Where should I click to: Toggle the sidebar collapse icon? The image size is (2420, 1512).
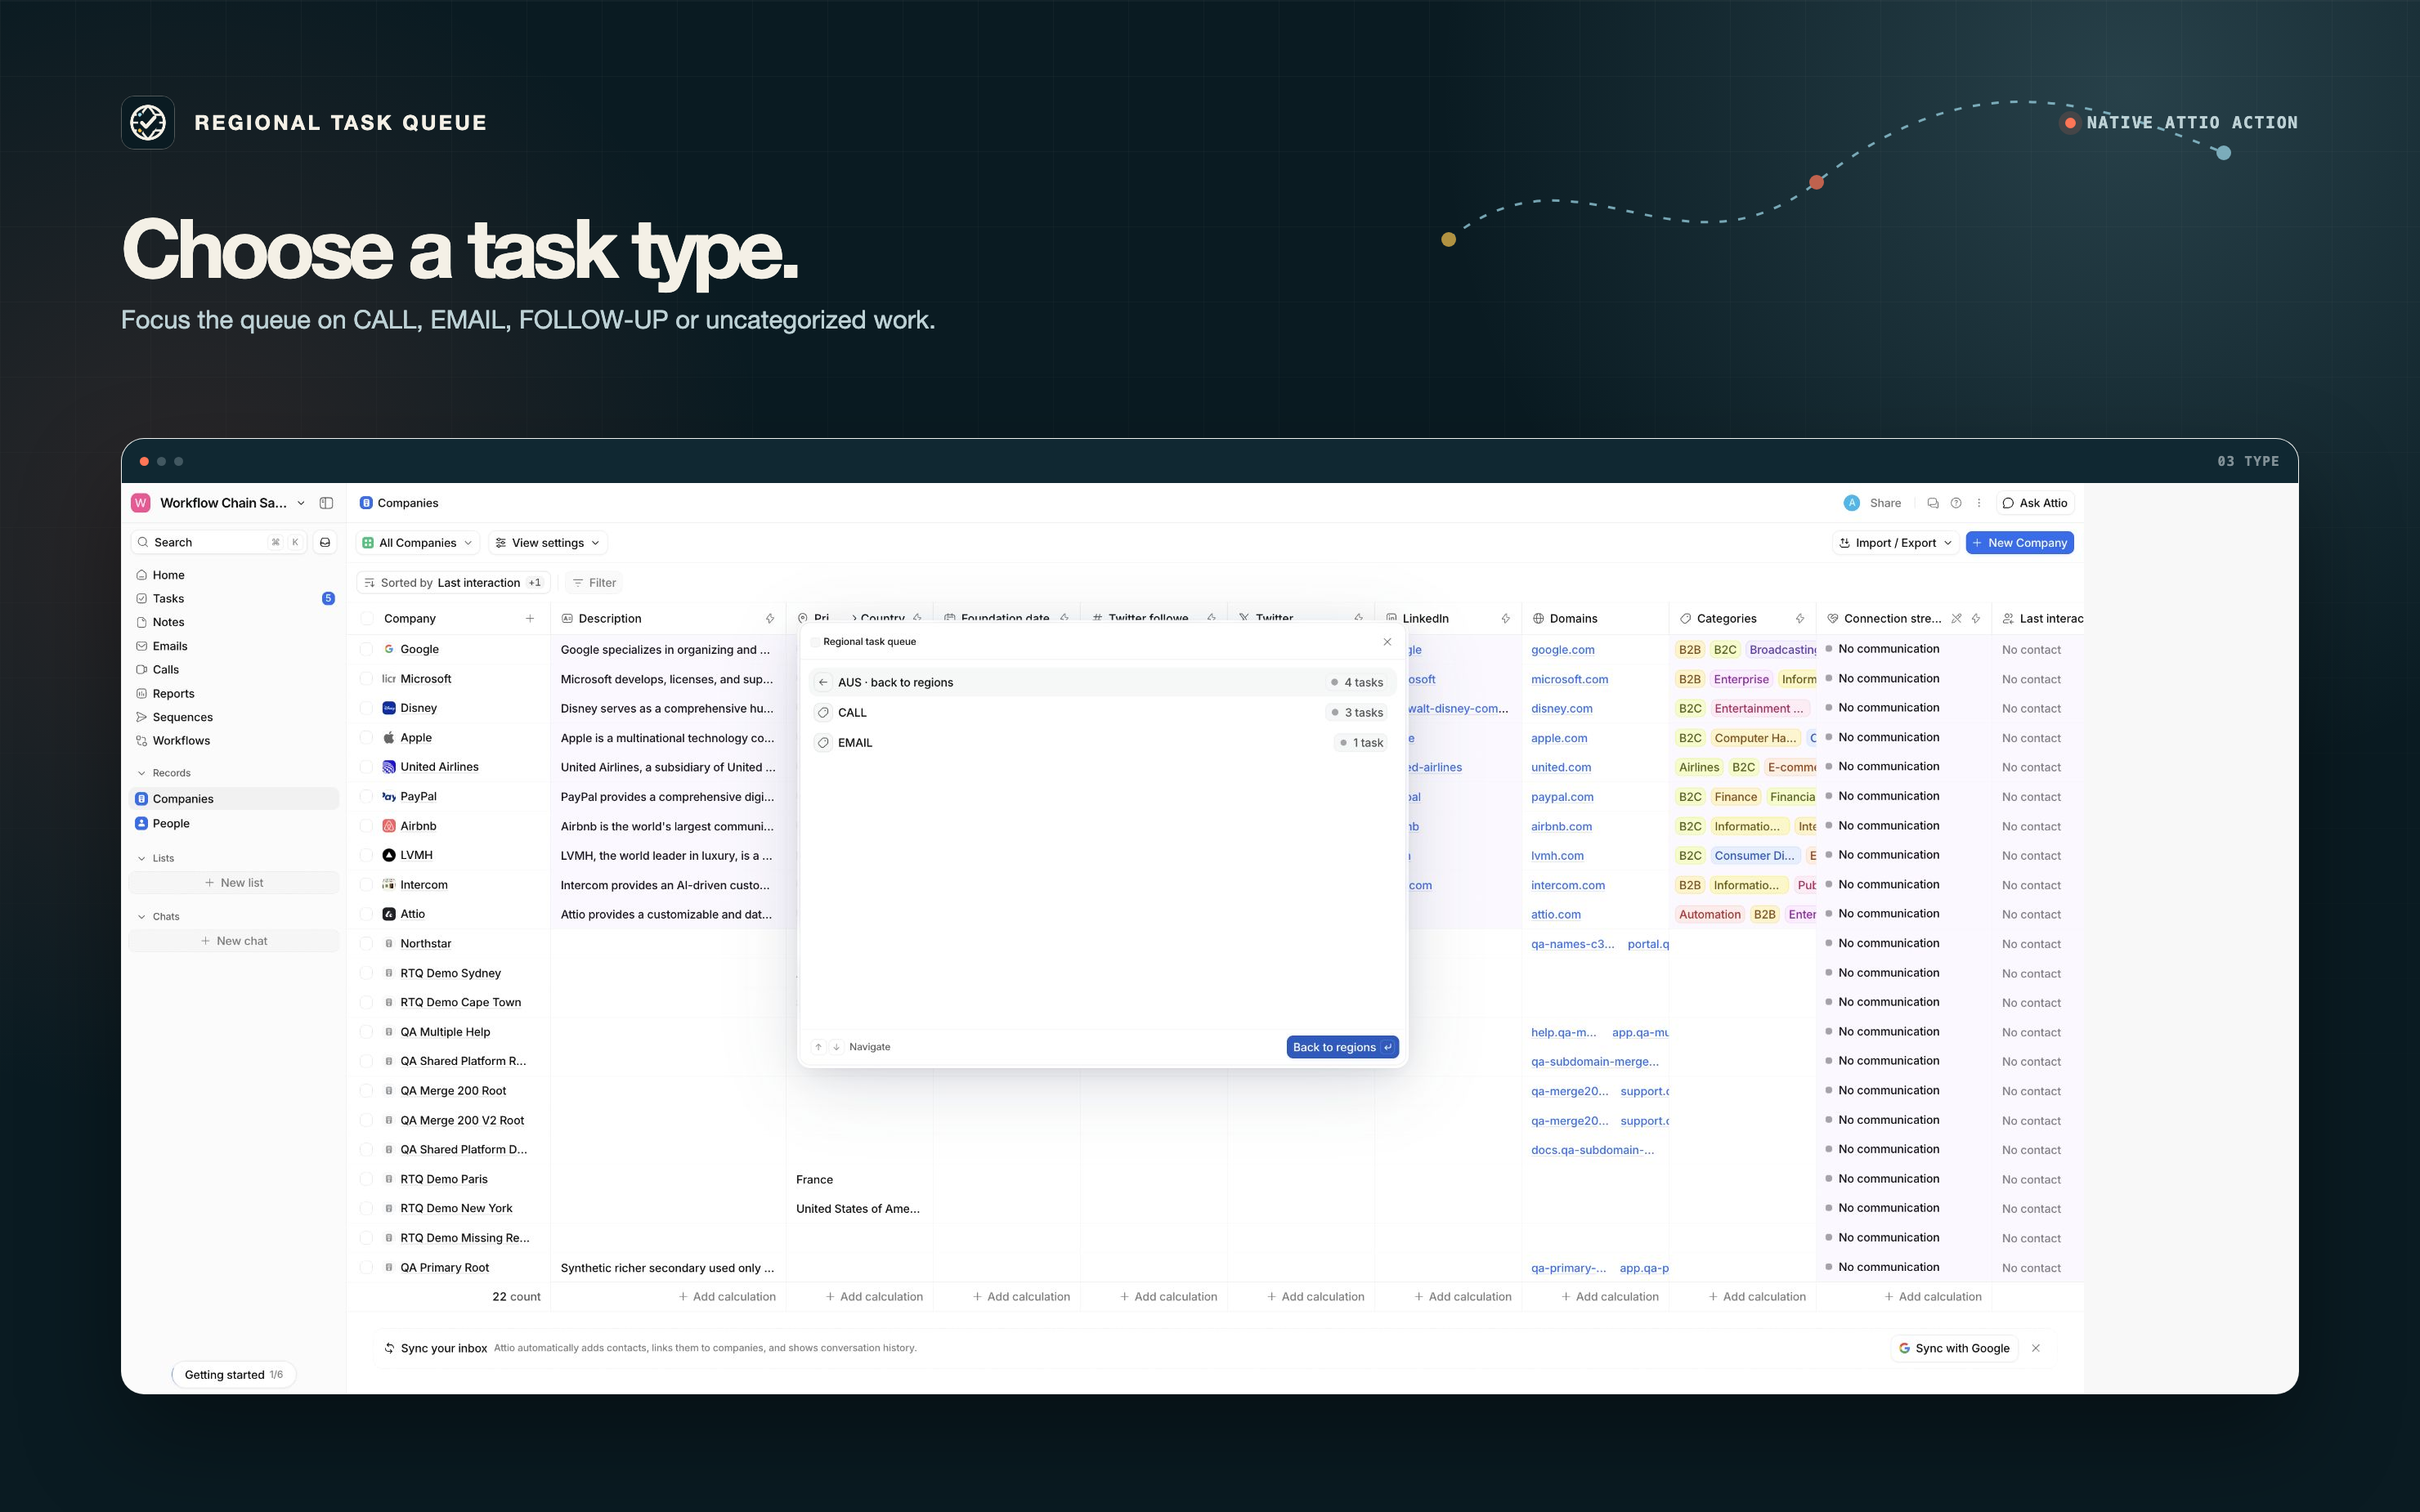pos(326,503)
